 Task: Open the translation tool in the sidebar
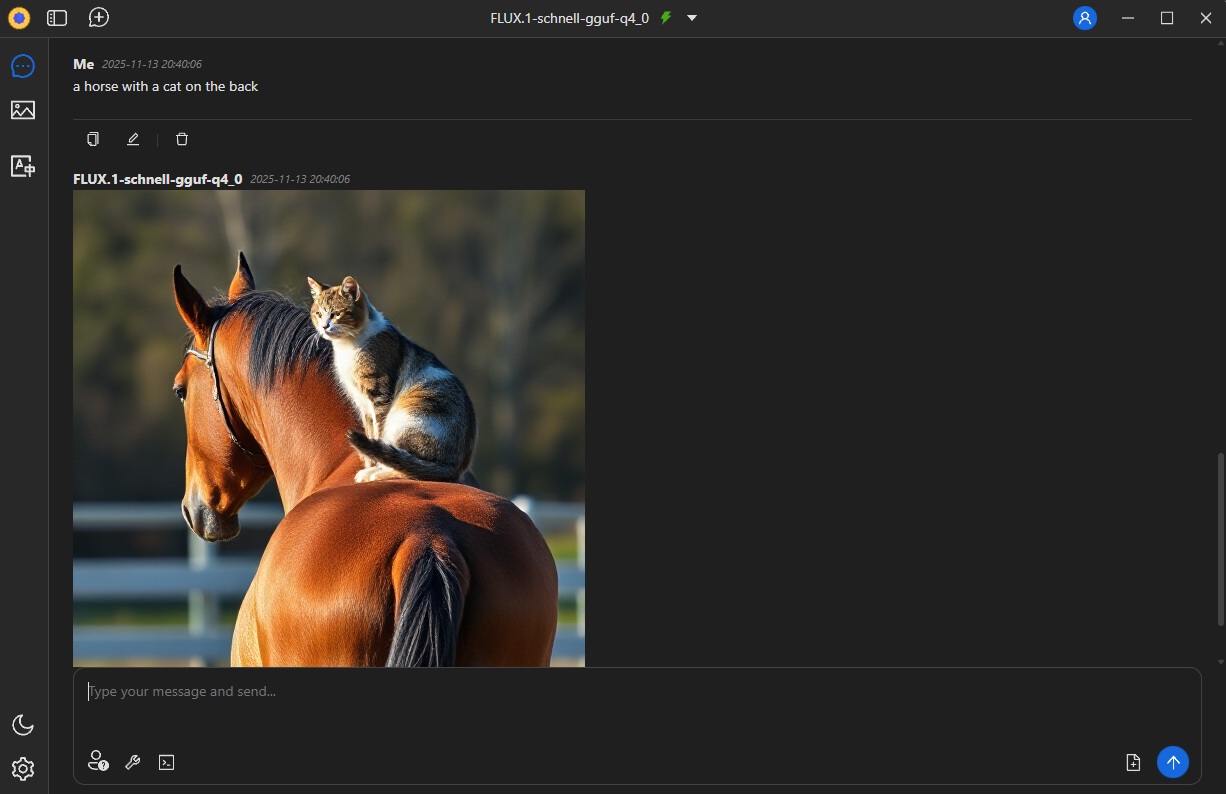(x=23, y=166)
